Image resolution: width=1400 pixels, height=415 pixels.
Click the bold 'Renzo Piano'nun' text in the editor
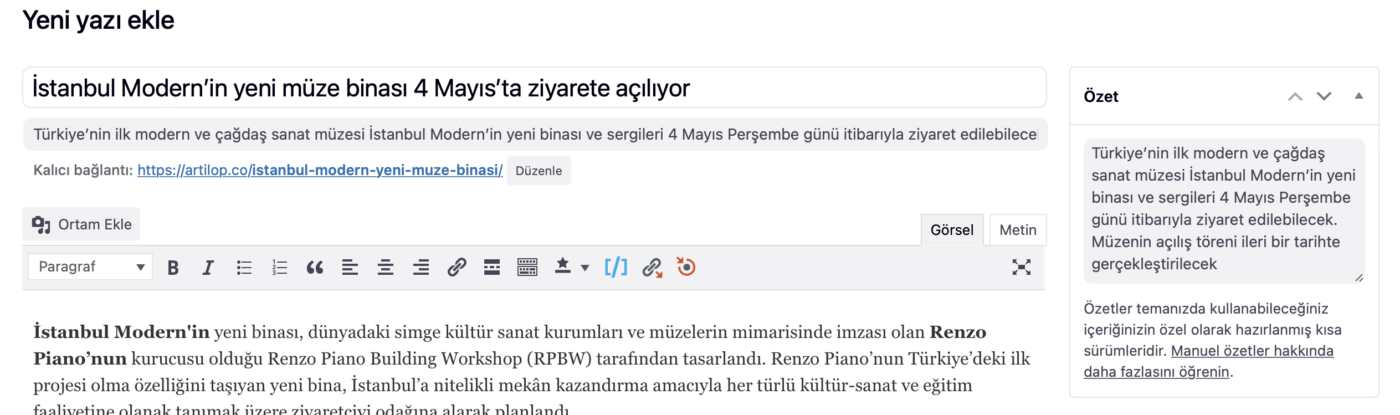510,345
